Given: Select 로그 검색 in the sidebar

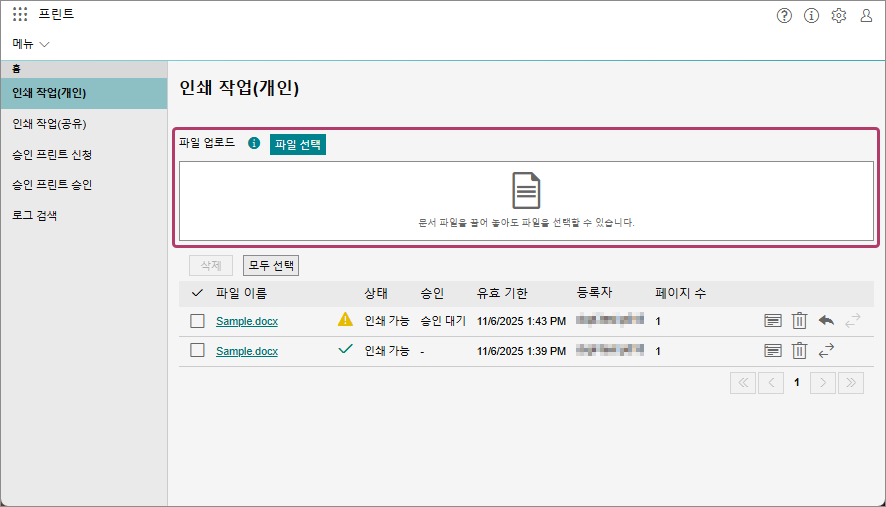Looking at the screenshot, I should (x=34, y=215).
